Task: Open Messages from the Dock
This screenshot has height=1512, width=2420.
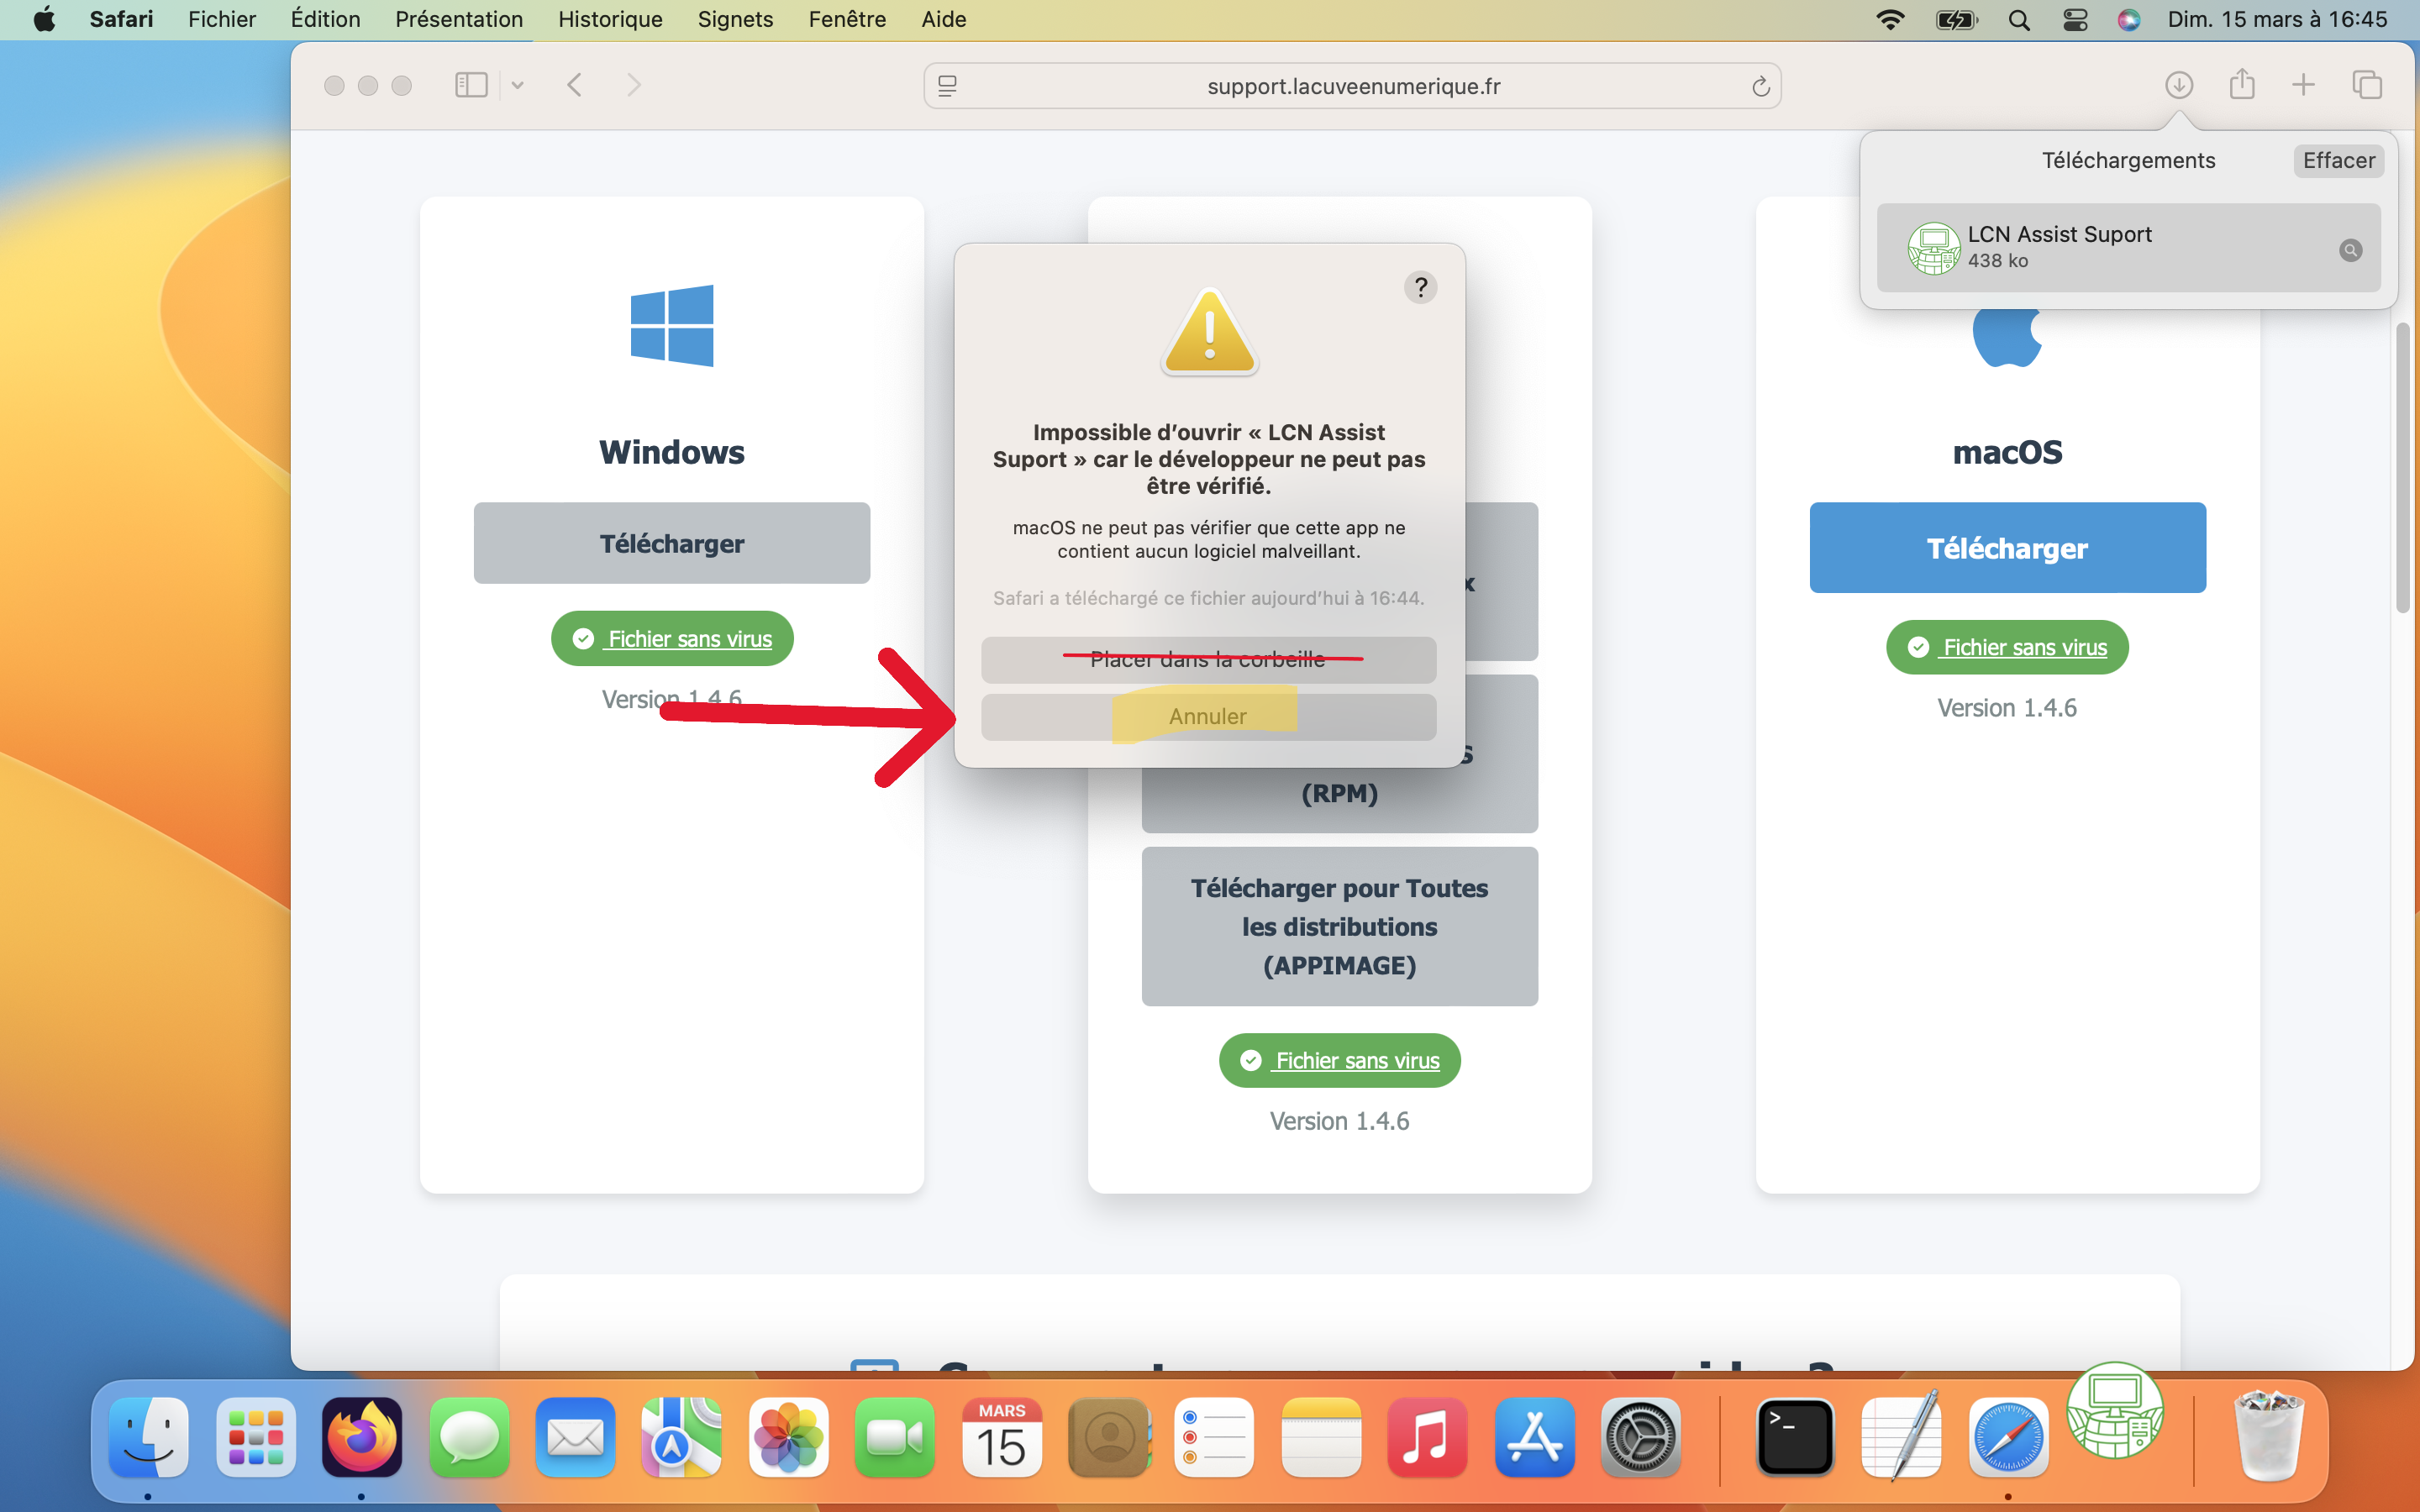Action: click(469, 1438)
